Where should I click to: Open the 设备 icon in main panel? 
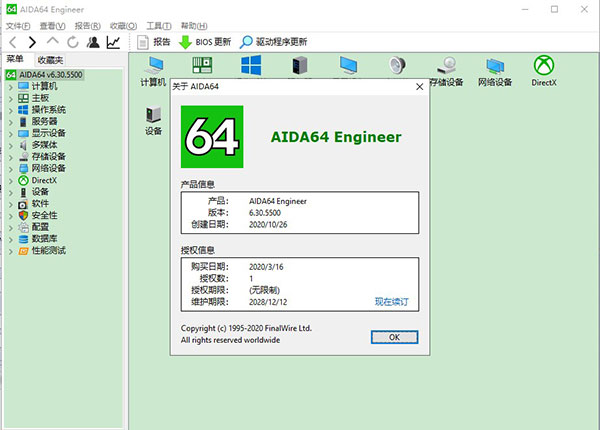pos(153,119)
